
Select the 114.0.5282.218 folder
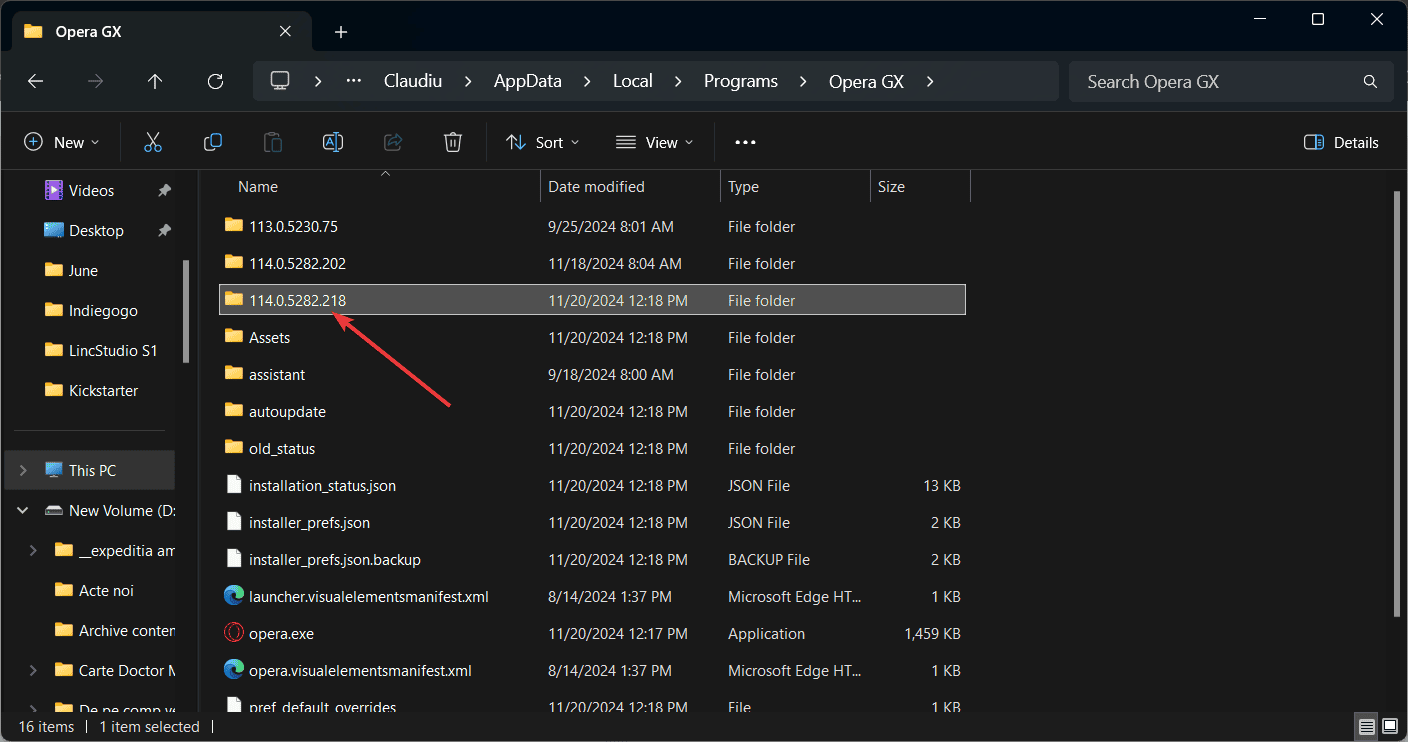pyautogui.click(x=592, y=300)
